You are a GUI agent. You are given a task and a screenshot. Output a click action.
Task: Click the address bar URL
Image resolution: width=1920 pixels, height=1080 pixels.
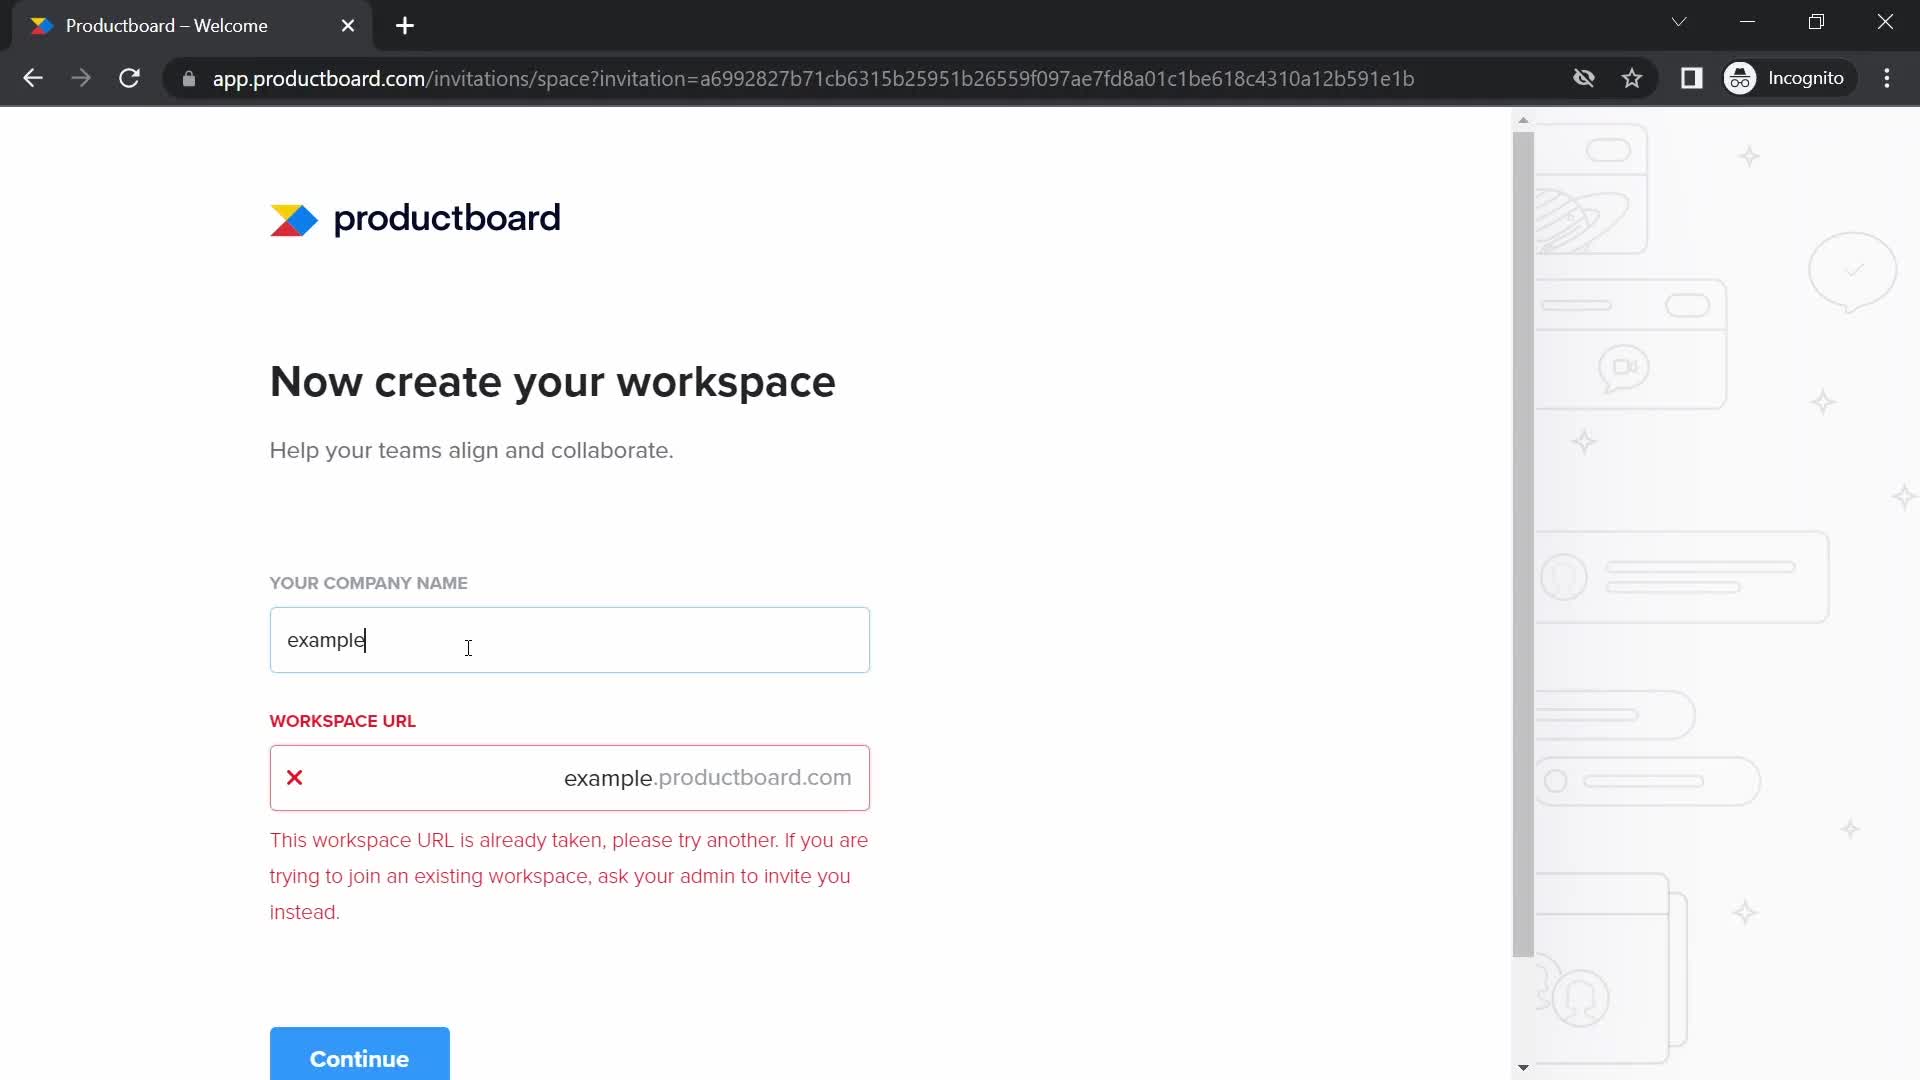point(813,78)
